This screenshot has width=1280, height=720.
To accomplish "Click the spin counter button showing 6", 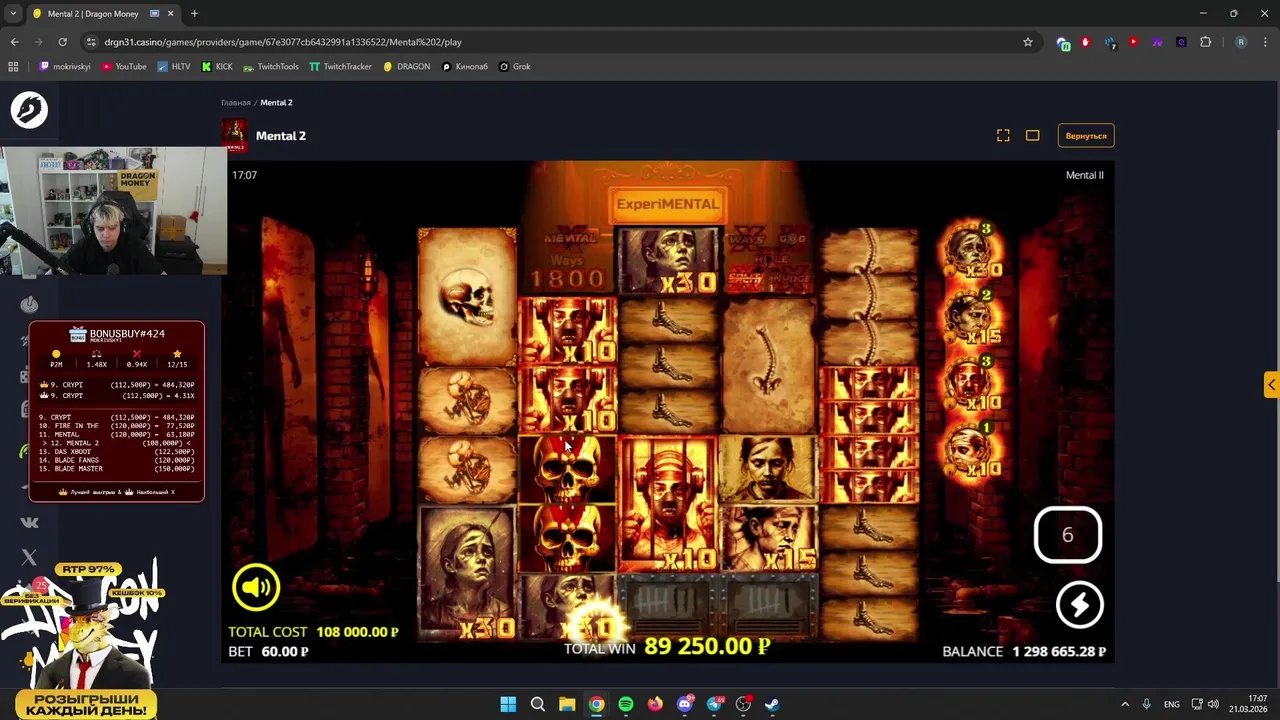I will coord(1067,535).
